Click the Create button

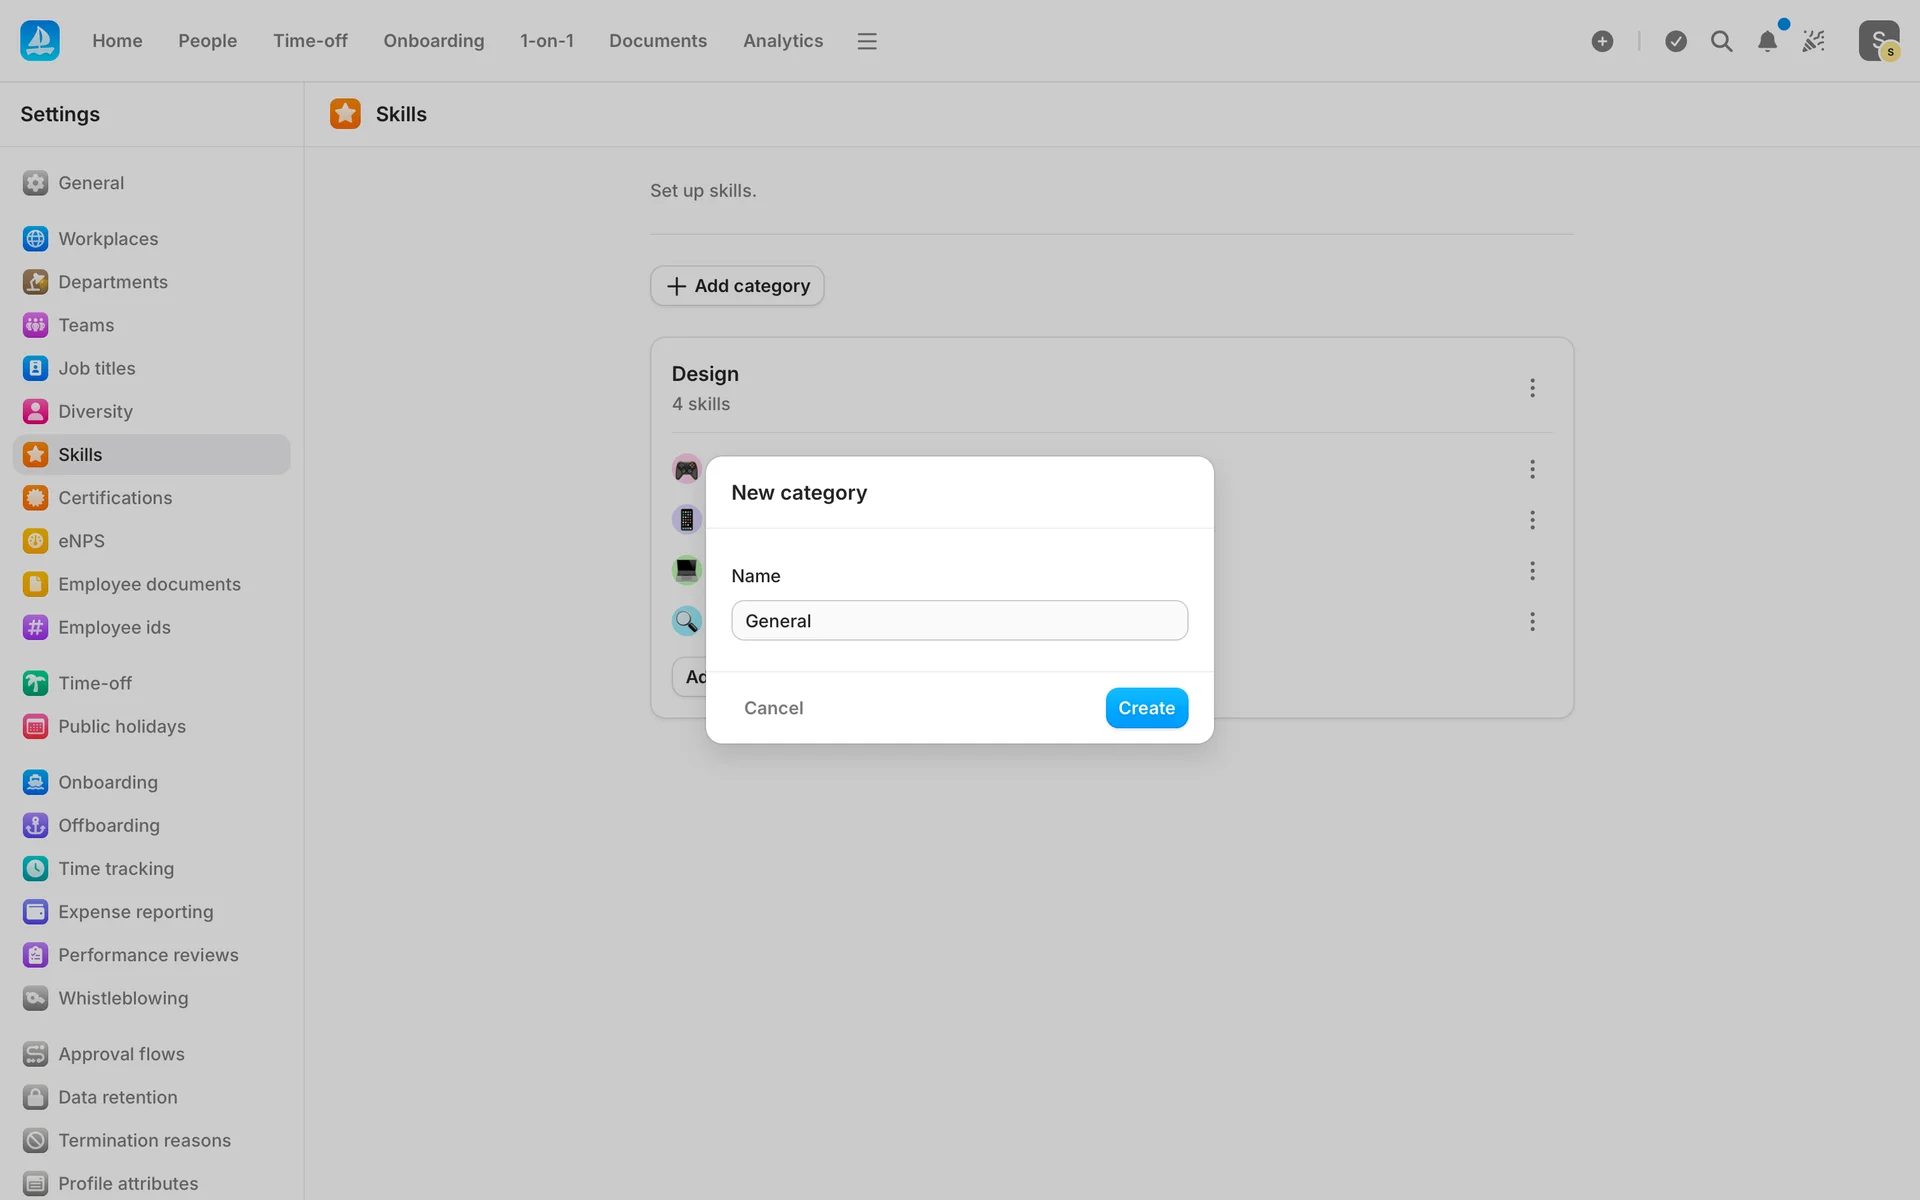click(1146, 708)
